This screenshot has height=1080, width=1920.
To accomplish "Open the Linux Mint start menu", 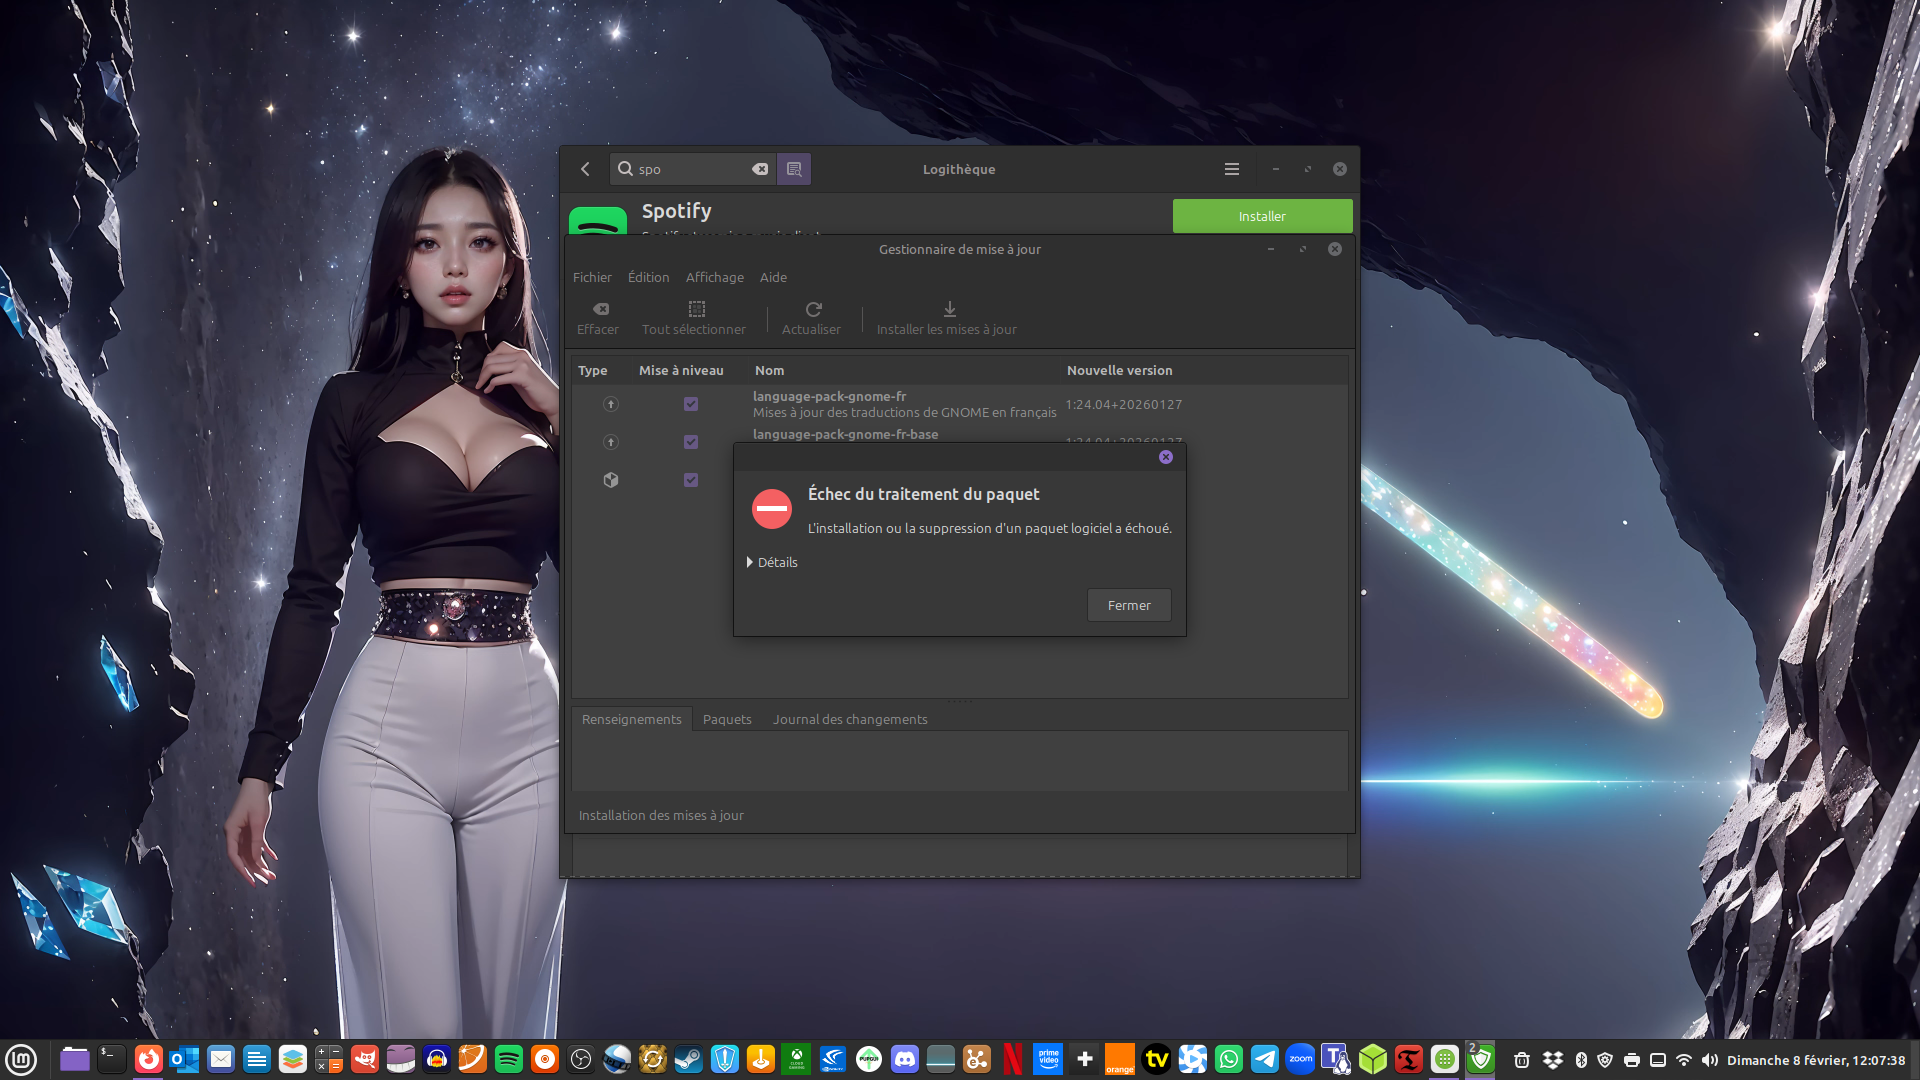I will coord(21,1059).
